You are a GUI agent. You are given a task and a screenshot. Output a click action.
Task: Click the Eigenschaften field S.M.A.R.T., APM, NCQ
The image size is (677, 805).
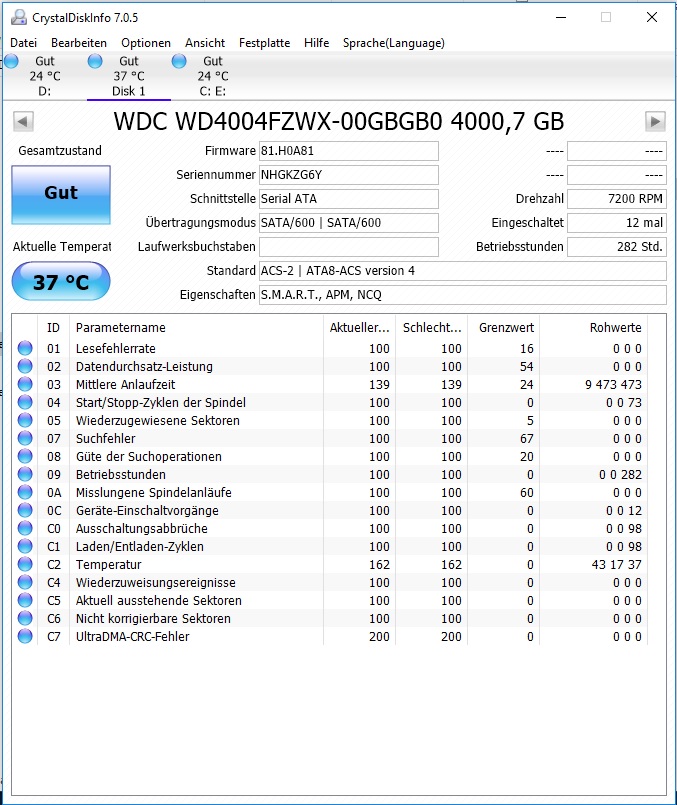pyautogui.click(x=462, y=295)
